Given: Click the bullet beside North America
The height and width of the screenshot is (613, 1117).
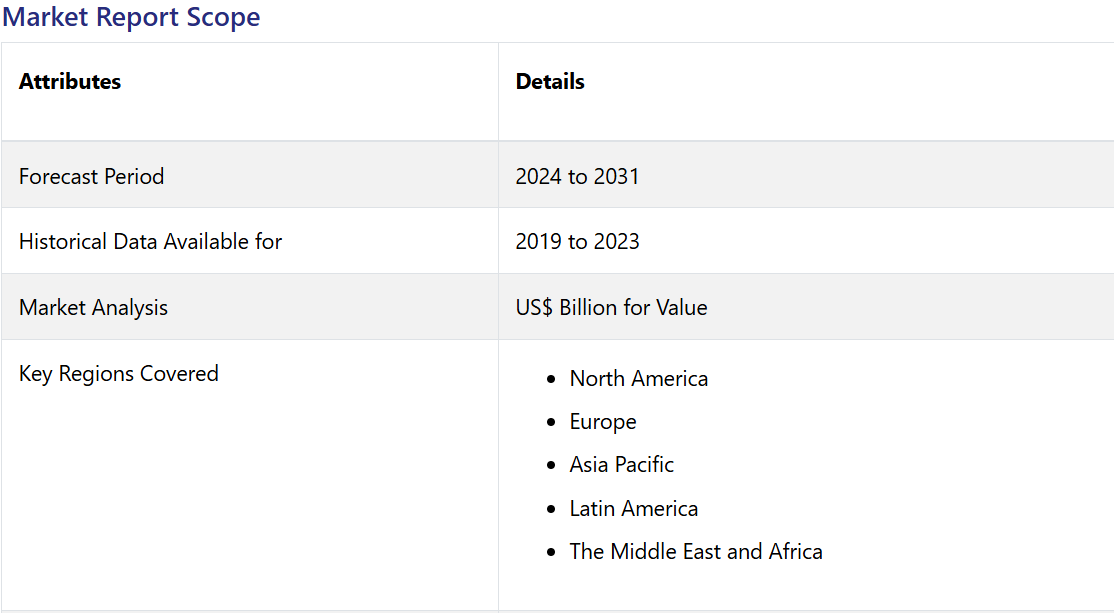Looking at the screenshot, I should point(551,379).
